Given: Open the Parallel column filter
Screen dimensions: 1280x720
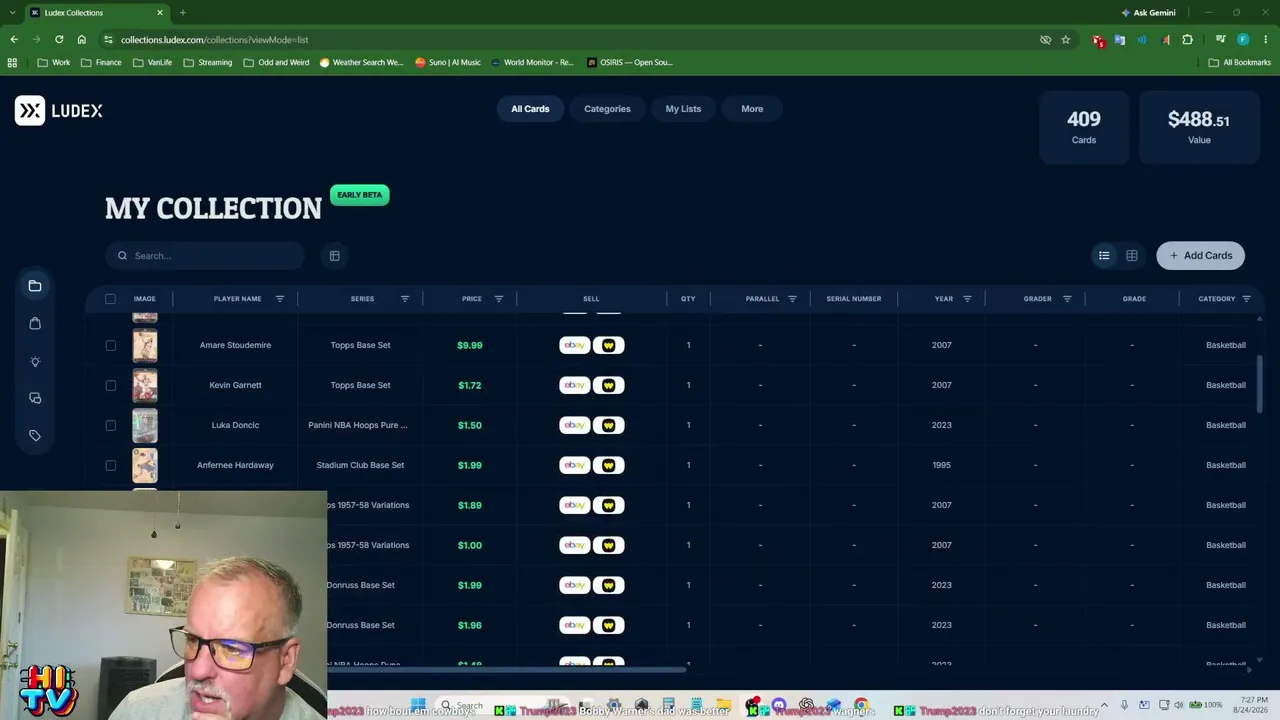Looking at the screenshot, I should click(792, 299).
